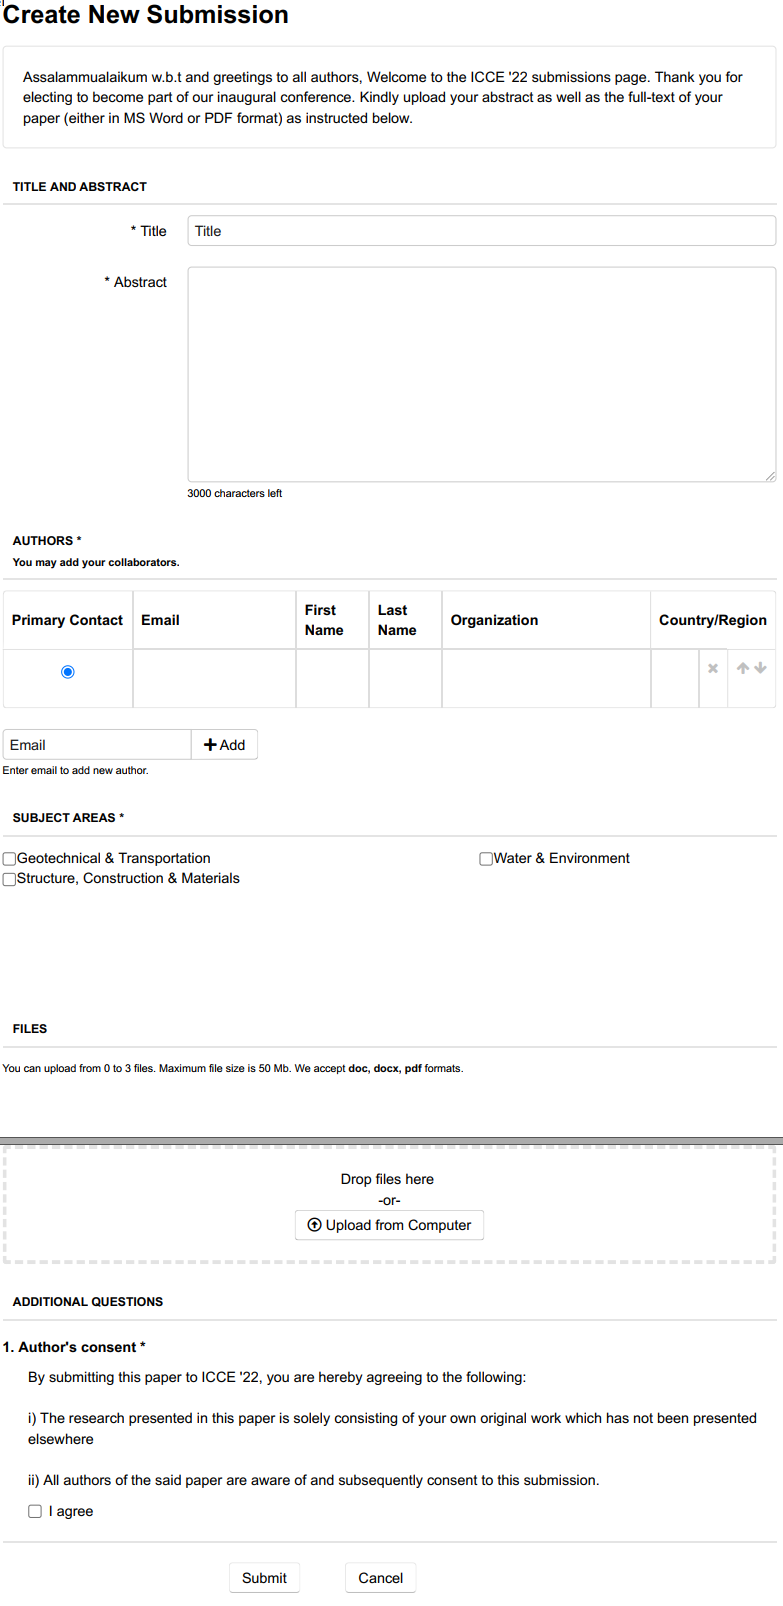Click the Abstract box resize handle
Viewport: 783px width, 1606px height.
pyautogui.click(x=770, y=476)
